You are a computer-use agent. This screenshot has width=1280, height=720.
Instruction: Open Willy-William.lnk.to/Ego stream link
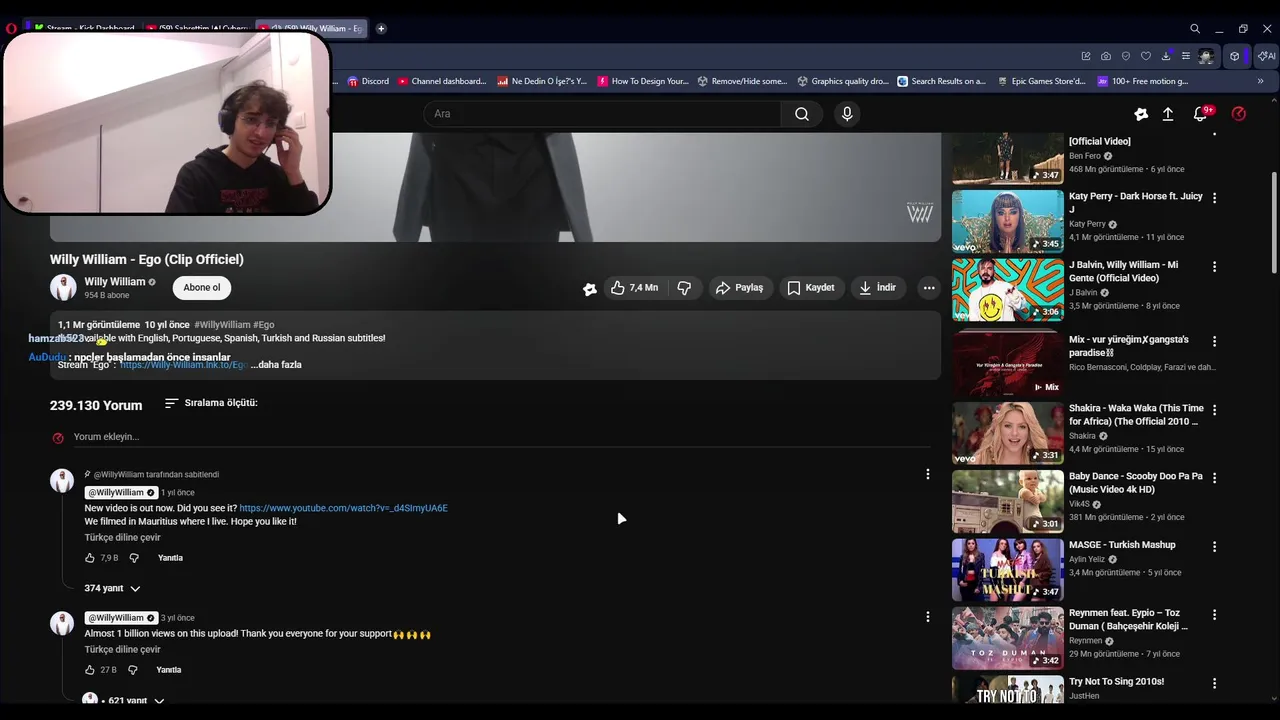(x=184, y=365)
